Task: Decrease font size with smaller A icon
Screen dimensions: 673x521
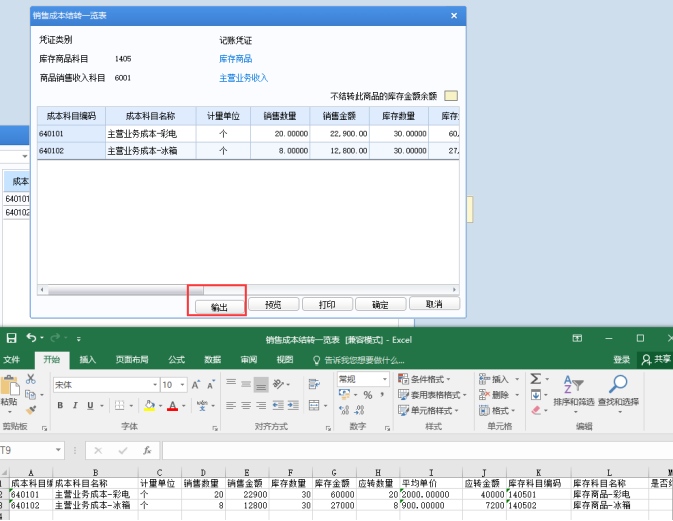Action: (x=211, y=385)
